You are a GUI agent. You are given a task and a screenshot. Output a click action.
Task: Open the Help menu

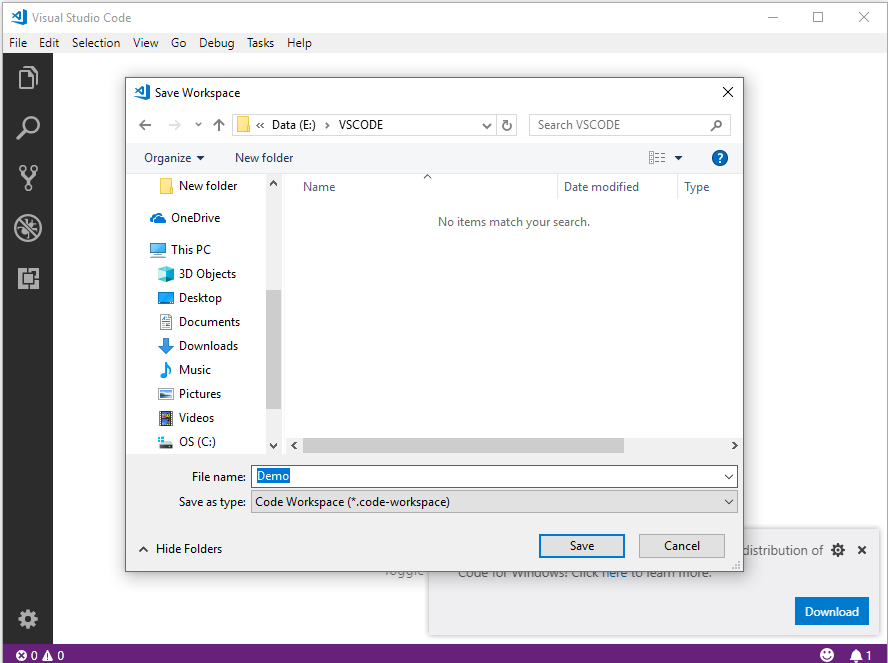click(299, 43)
